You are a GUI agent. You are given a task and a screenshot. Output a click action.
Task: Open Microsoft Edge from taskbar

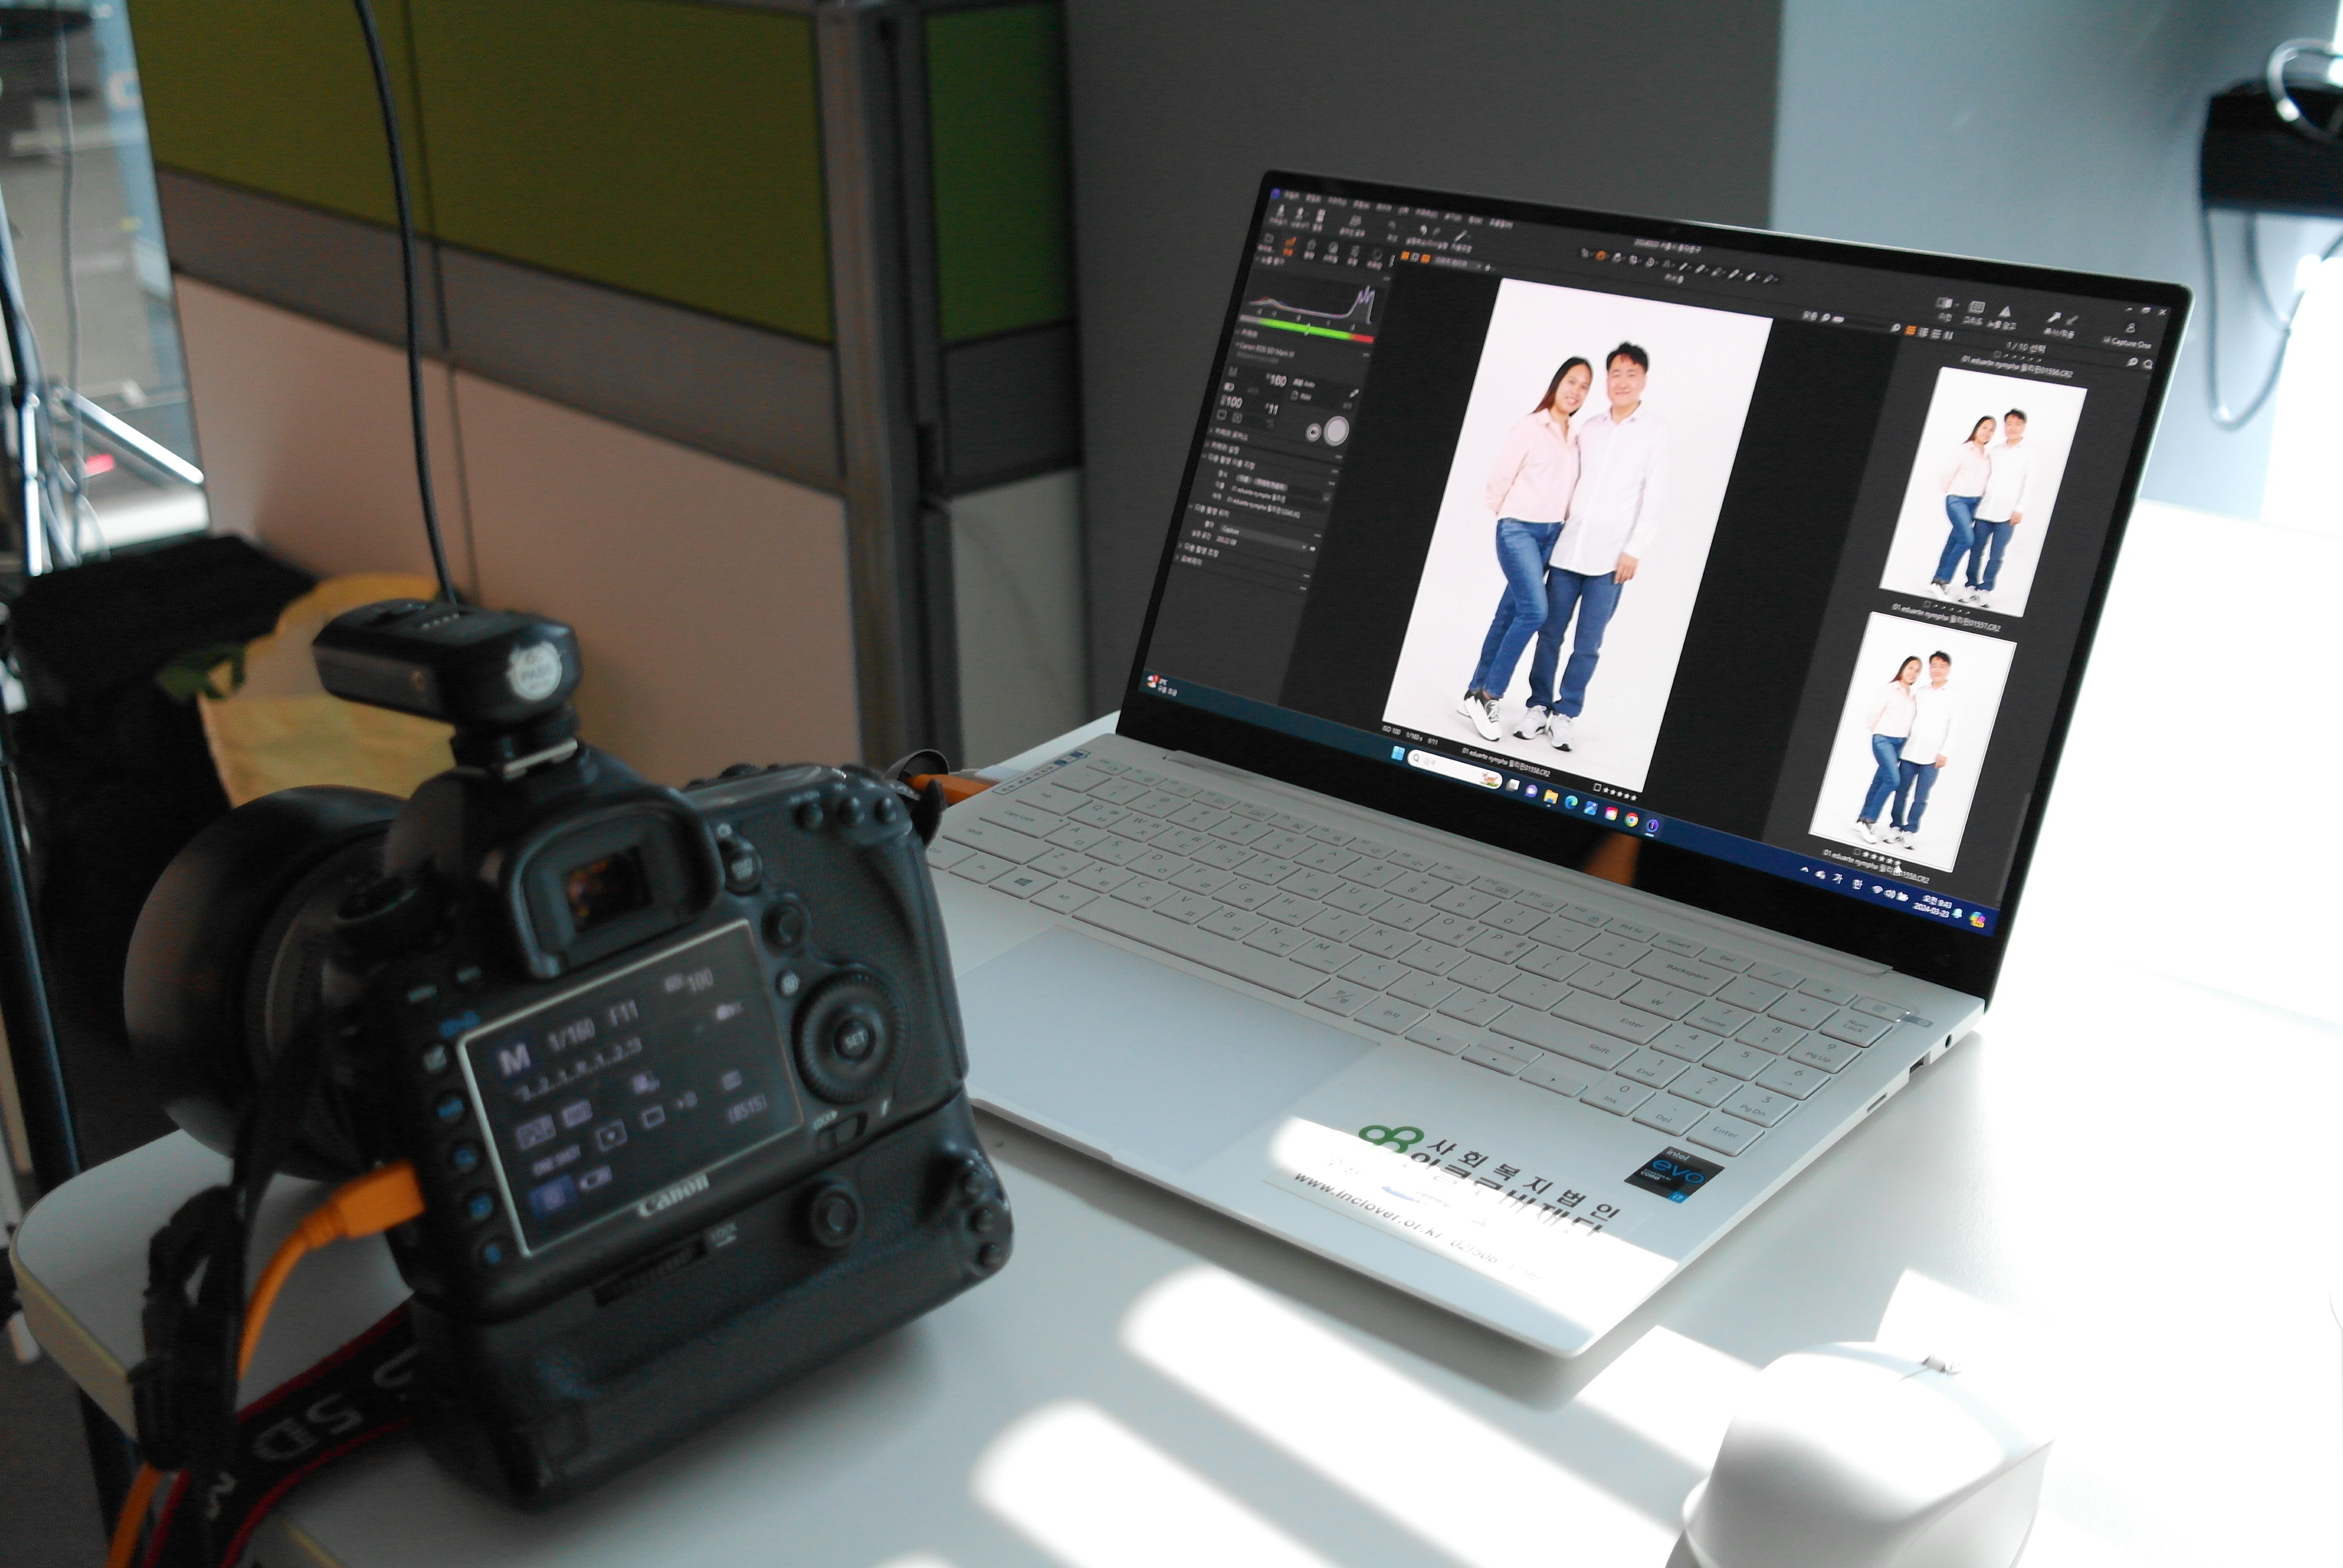(1571, 802)
